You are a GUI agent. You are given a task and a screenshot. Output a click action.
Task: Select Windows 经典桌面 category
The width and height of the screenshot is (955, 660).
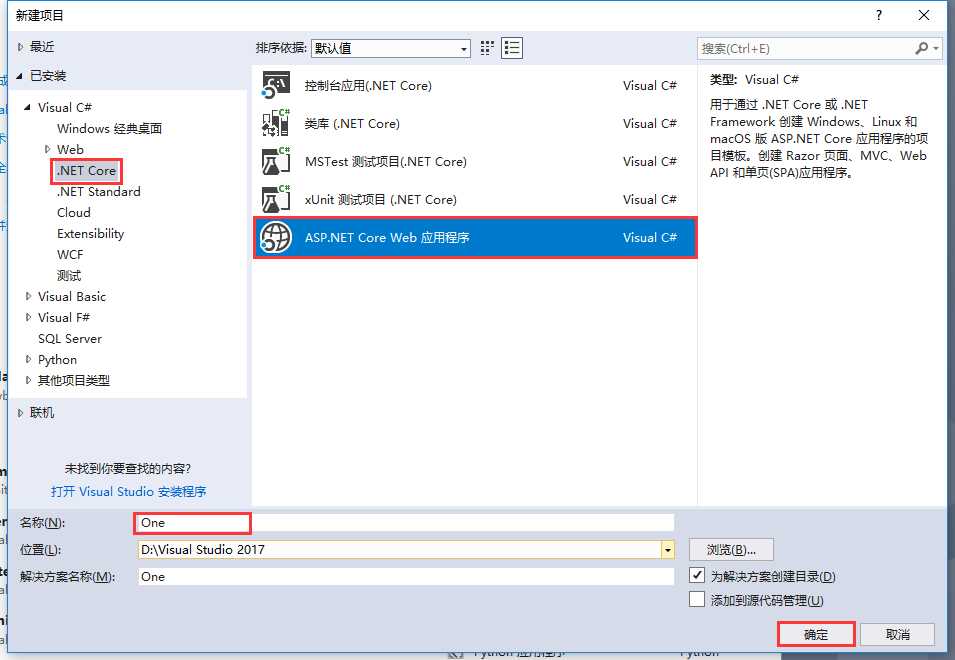(110, 128)
